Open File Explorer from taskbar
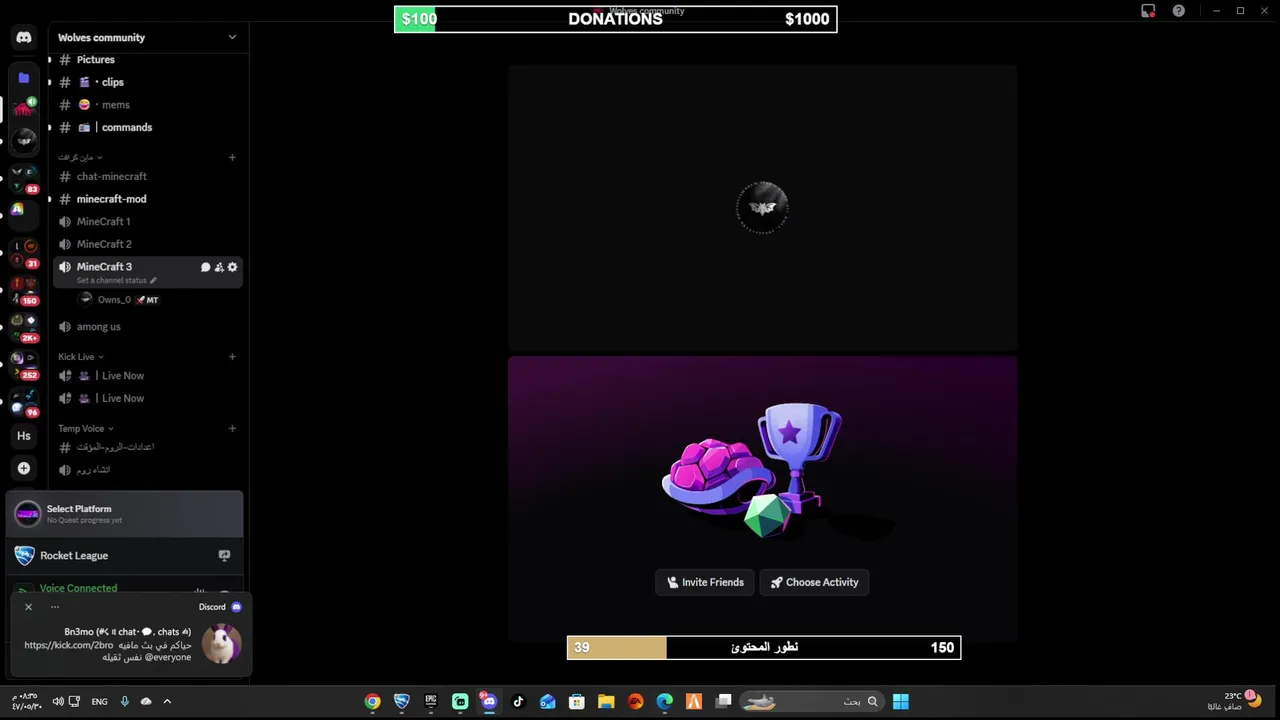 tap(606, 702)
